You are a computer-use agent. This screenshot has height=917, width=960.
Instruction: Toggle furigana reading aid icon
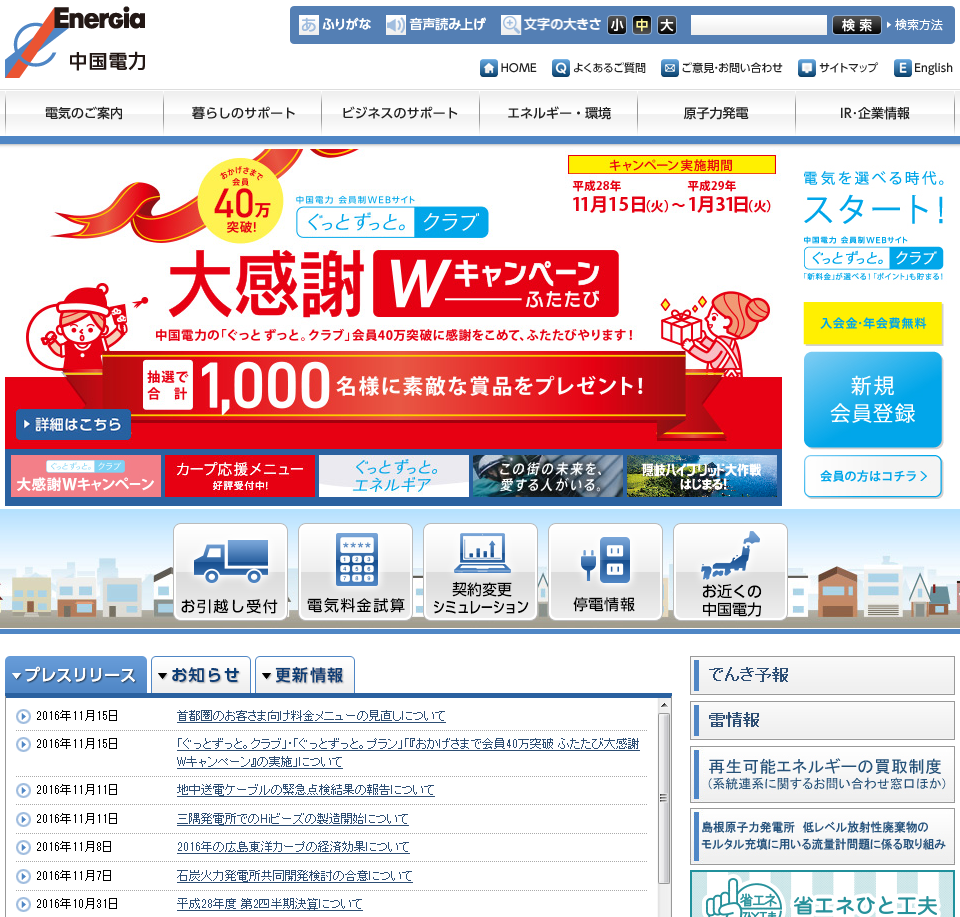[x=309, y=25]
